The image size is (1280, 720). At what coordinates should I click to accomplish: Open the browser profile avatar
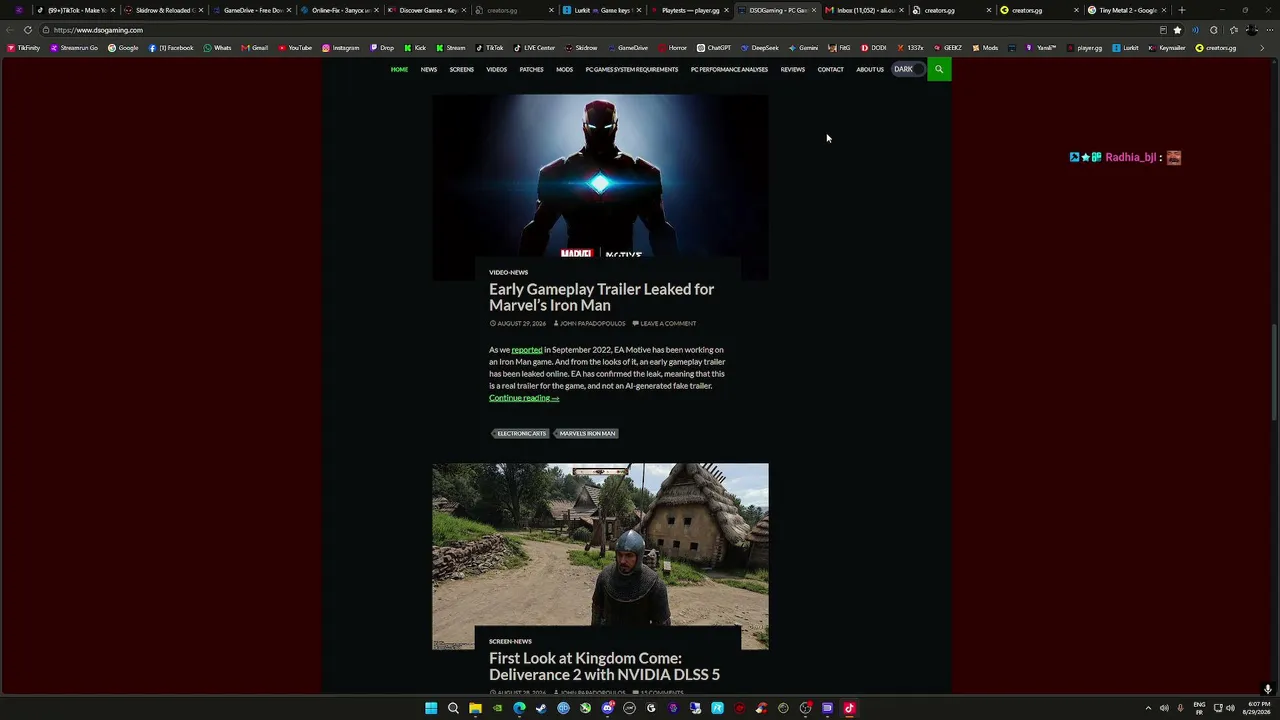coord(1251,30)
